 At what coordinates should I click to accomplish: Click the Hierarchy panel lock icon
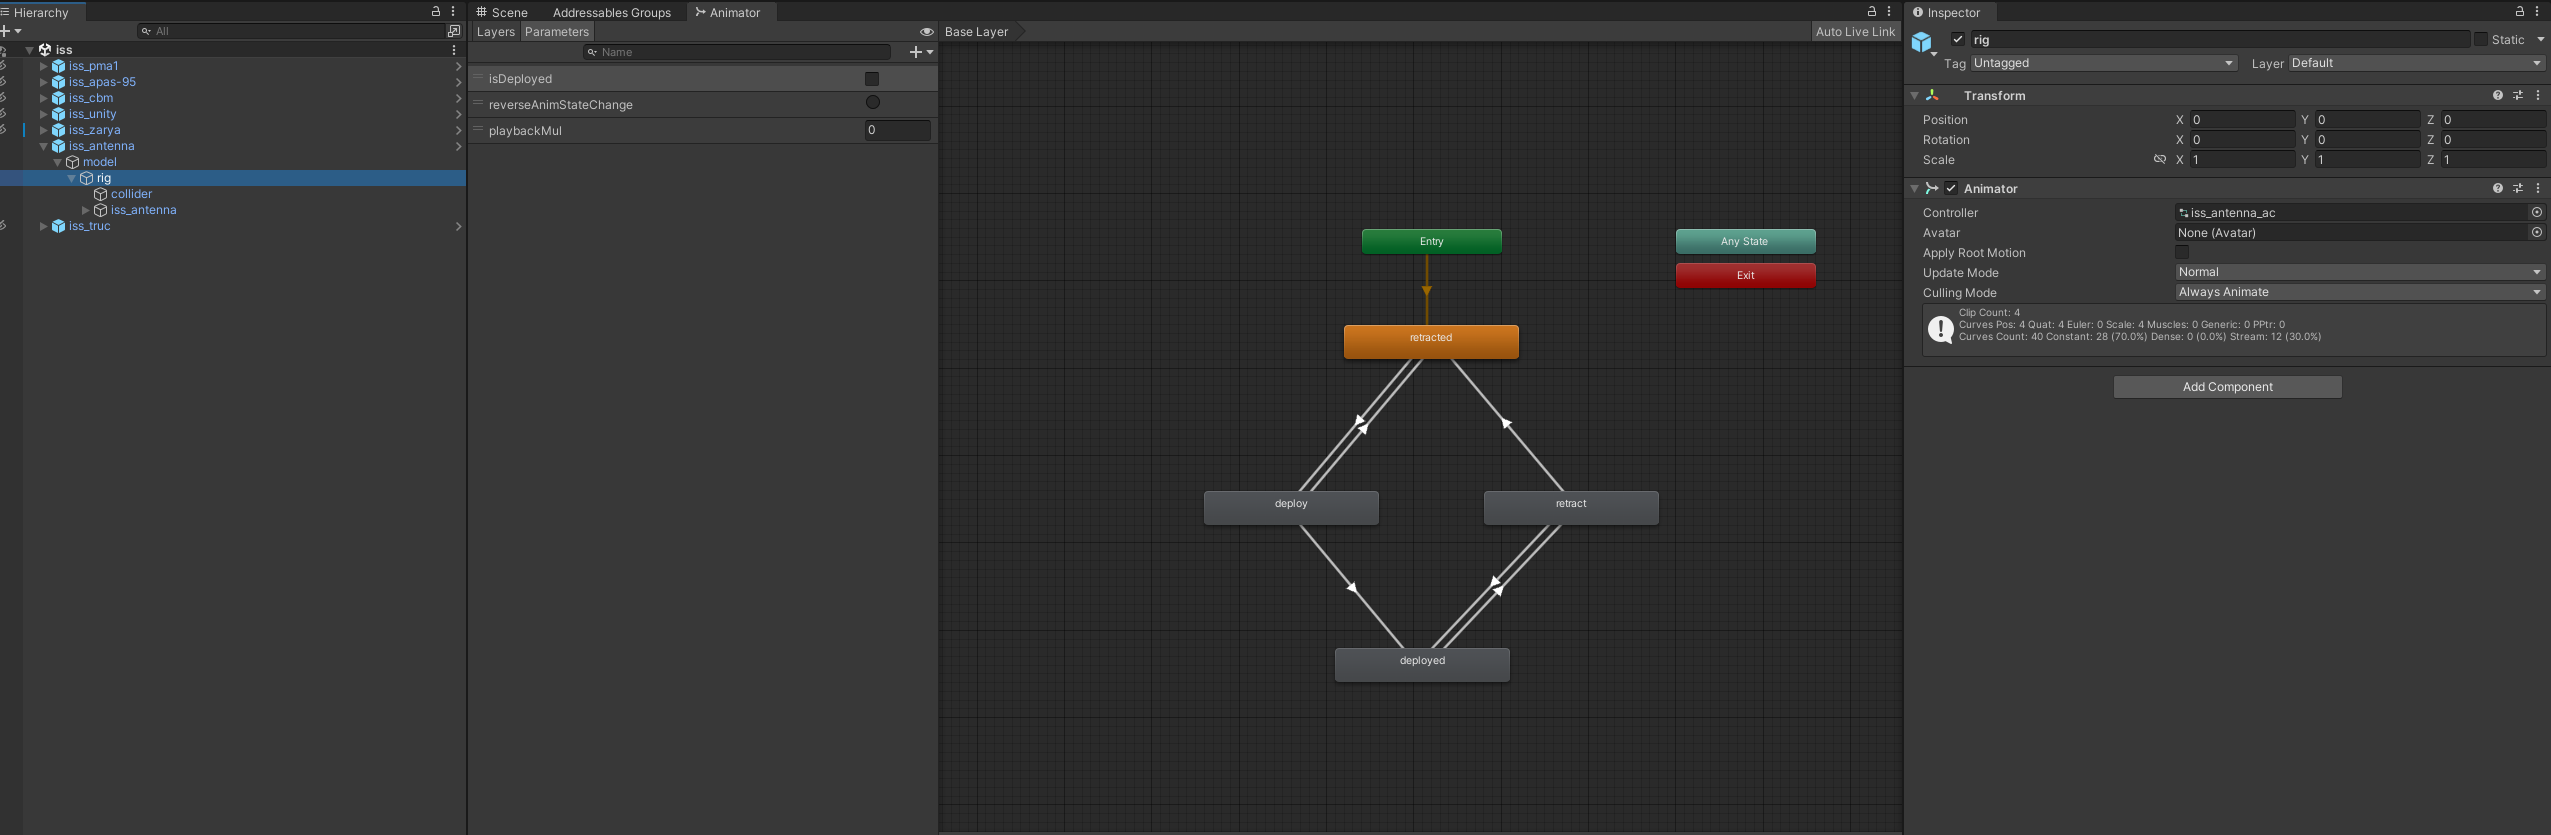pos(436,11)
